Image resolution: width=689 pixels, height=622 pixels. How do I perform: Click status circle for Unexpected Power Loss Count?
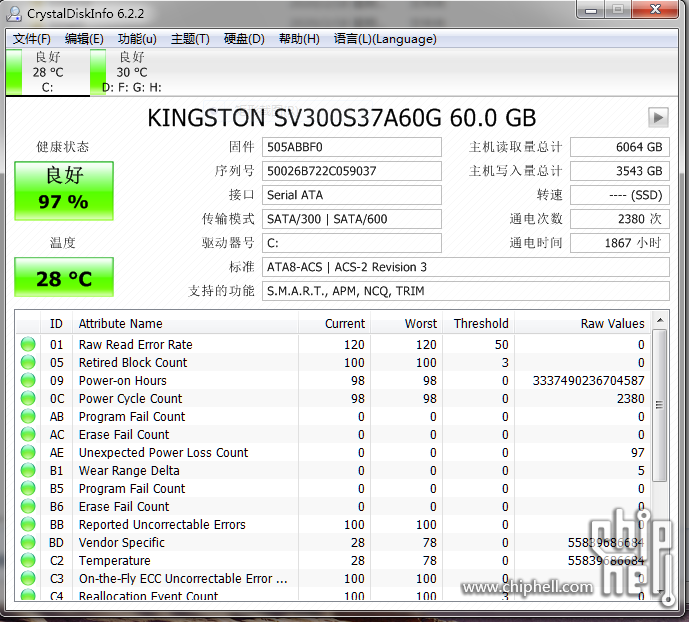click(28, 453)
